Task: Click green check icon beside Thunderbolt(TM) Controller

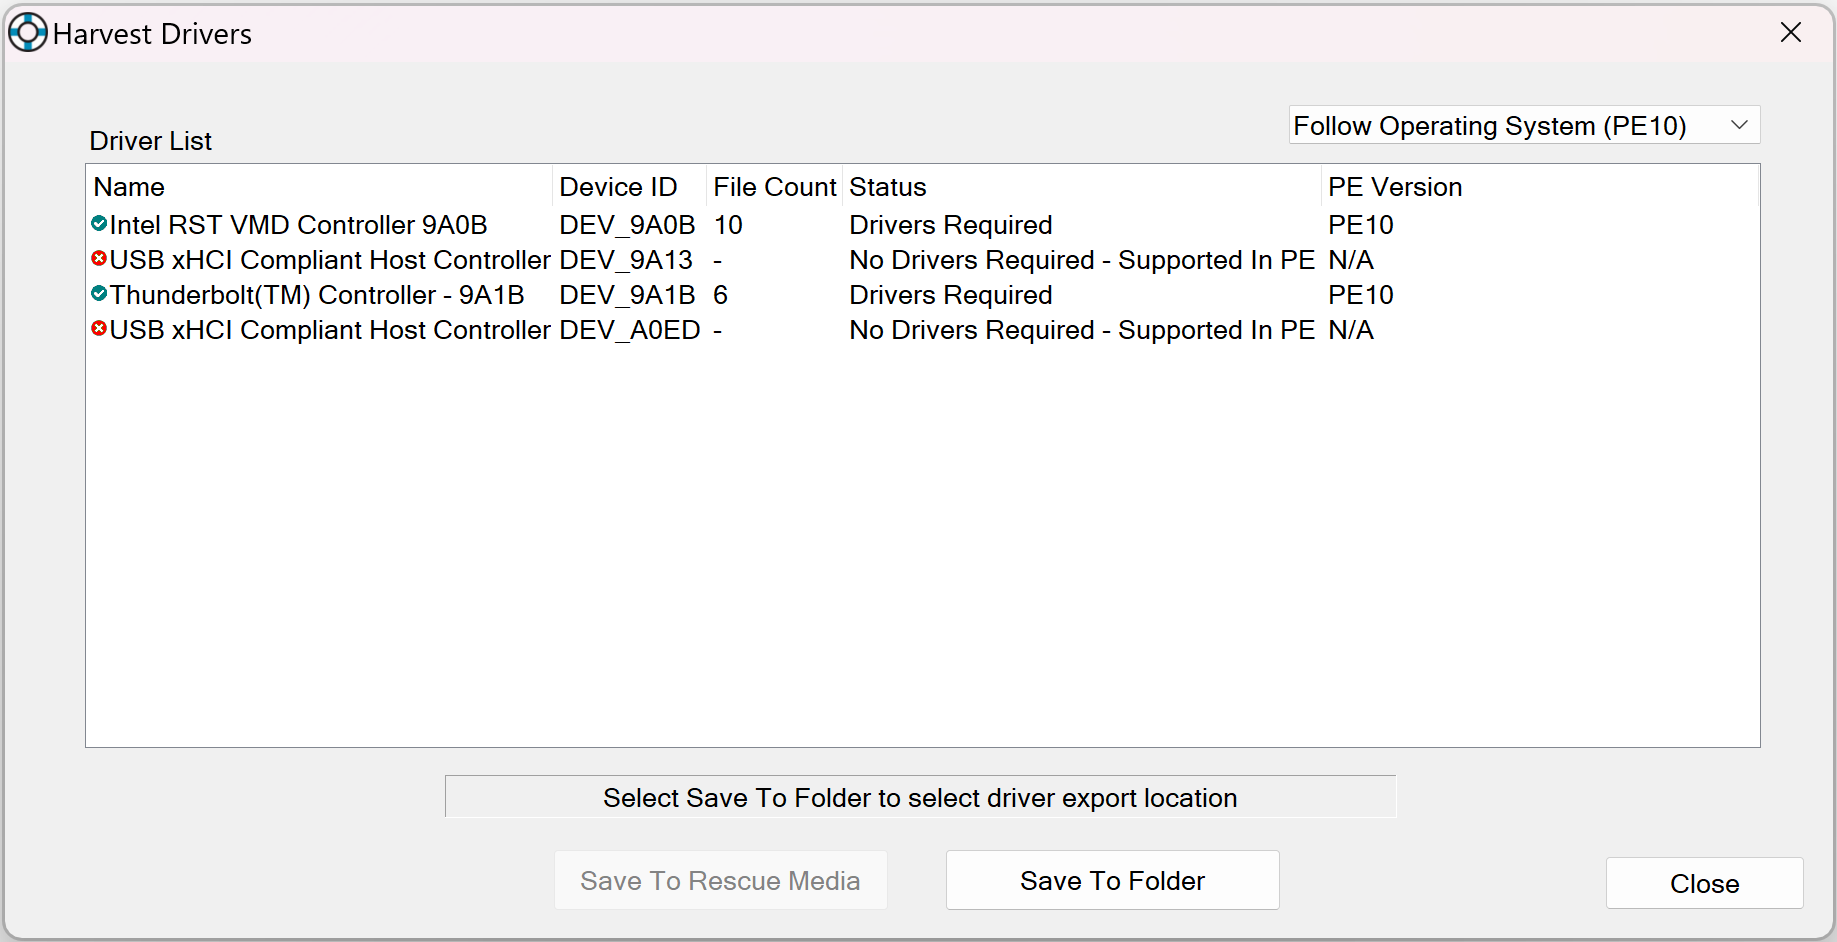Action: 99,294
